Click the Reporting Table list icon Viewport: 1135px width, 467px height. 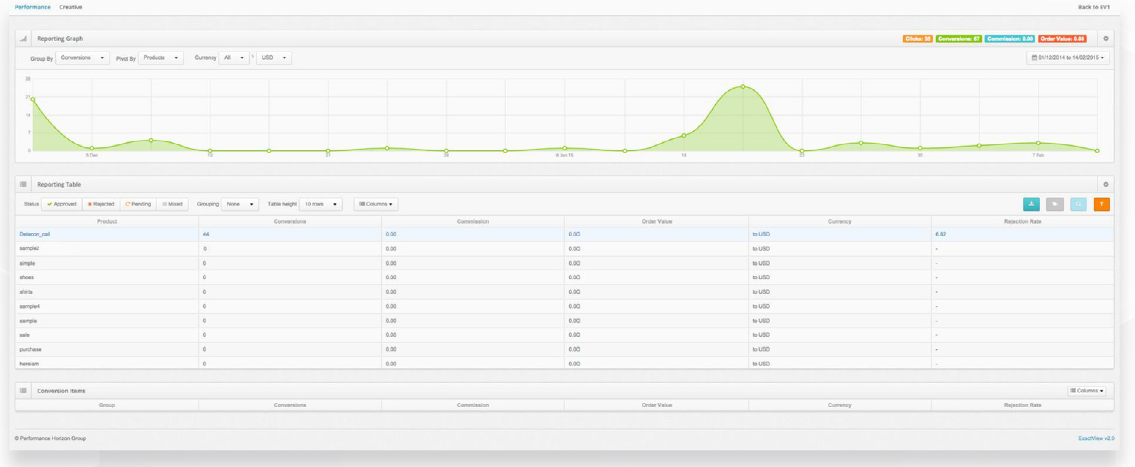(x=23, y=185)
